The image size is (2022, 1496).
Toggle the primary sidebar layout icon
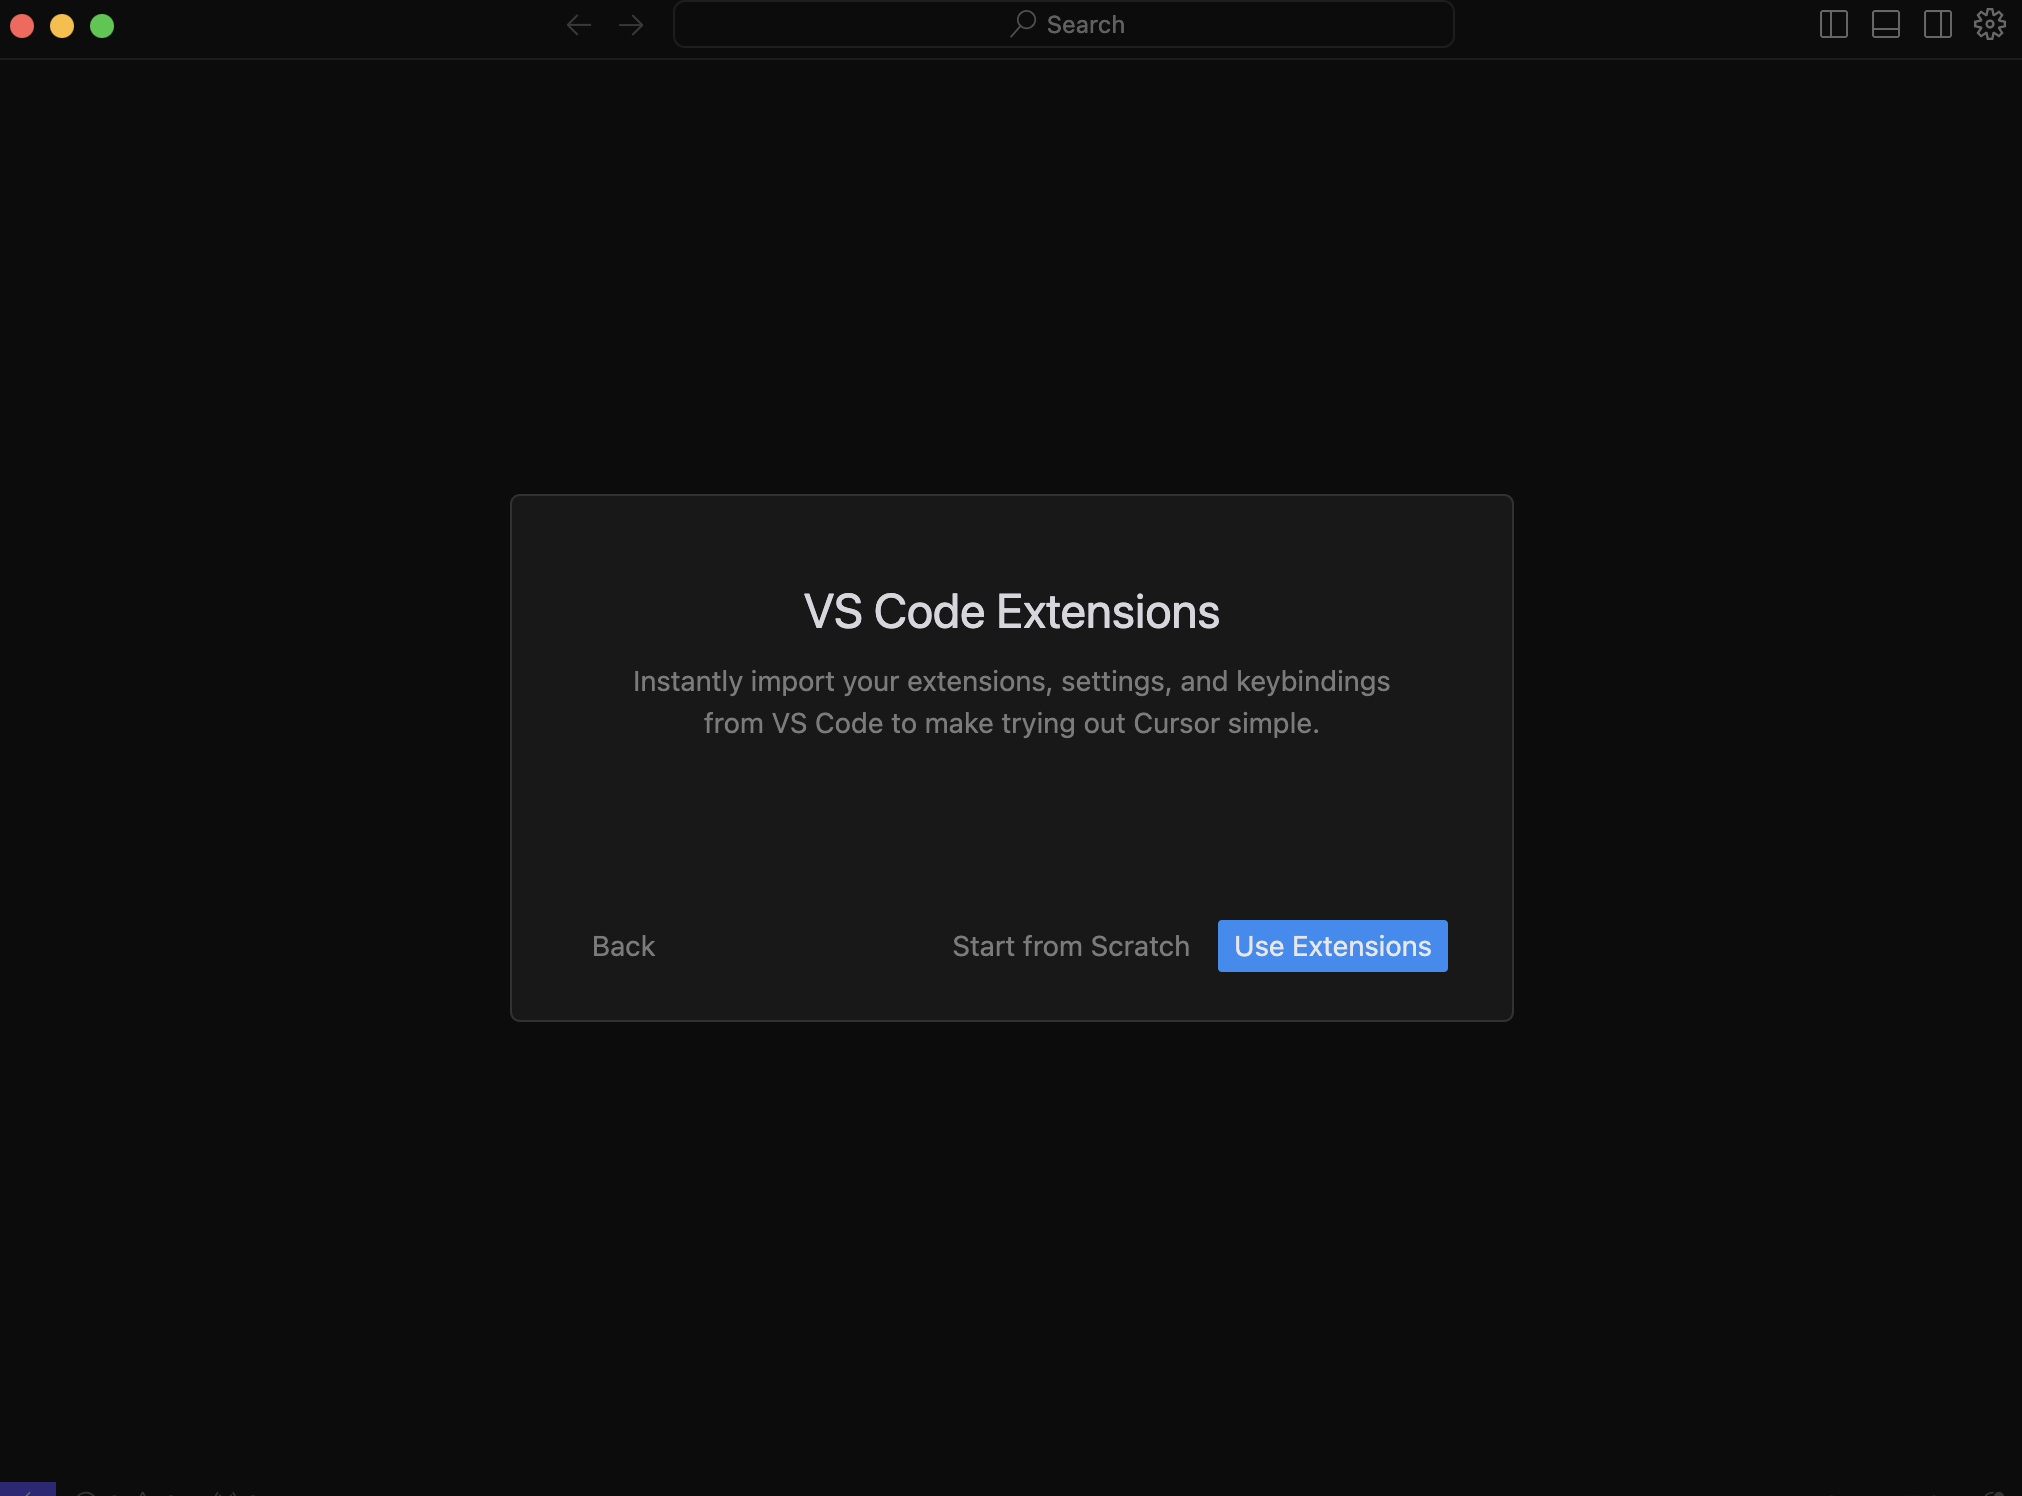[x=1833, y=24]
